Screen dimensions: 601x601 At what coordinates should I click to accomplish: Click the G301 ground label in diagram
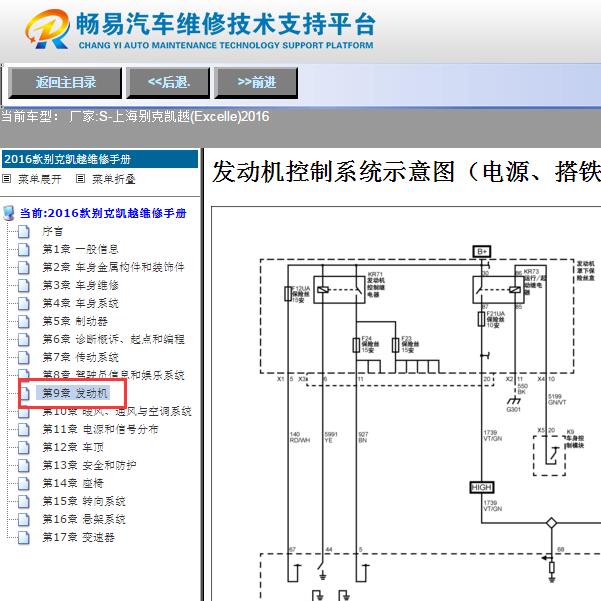(x=514, y=409)
